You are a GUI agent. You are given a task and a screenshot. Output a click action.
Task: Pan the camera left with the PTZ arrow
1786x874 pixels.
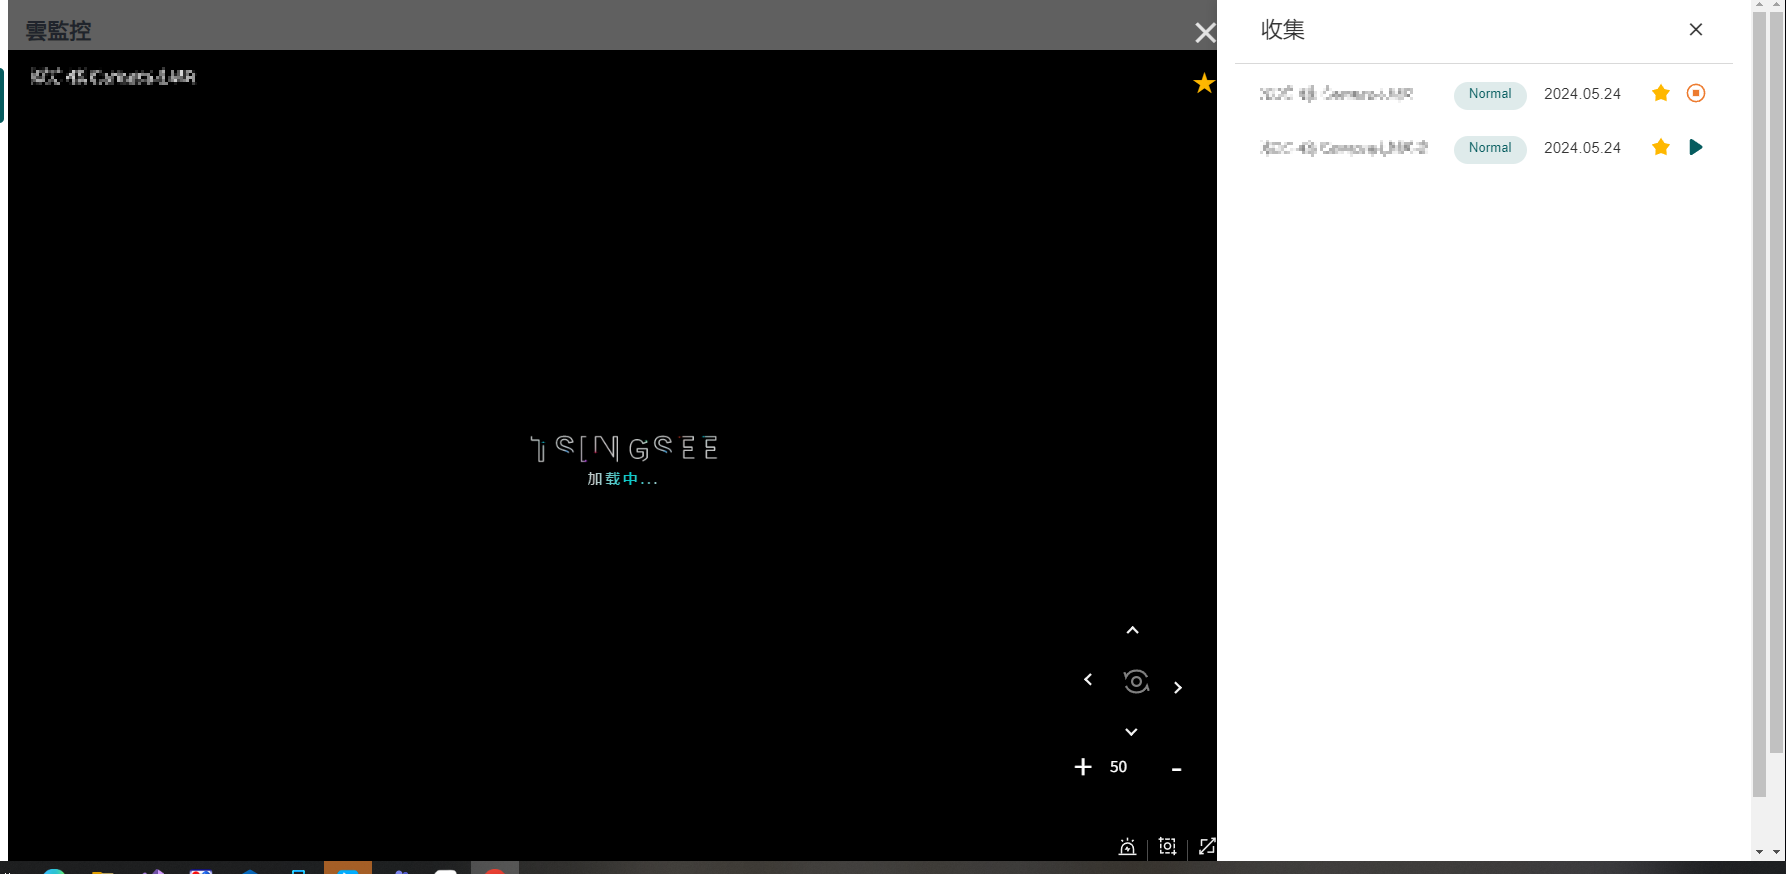[1088, 680]
